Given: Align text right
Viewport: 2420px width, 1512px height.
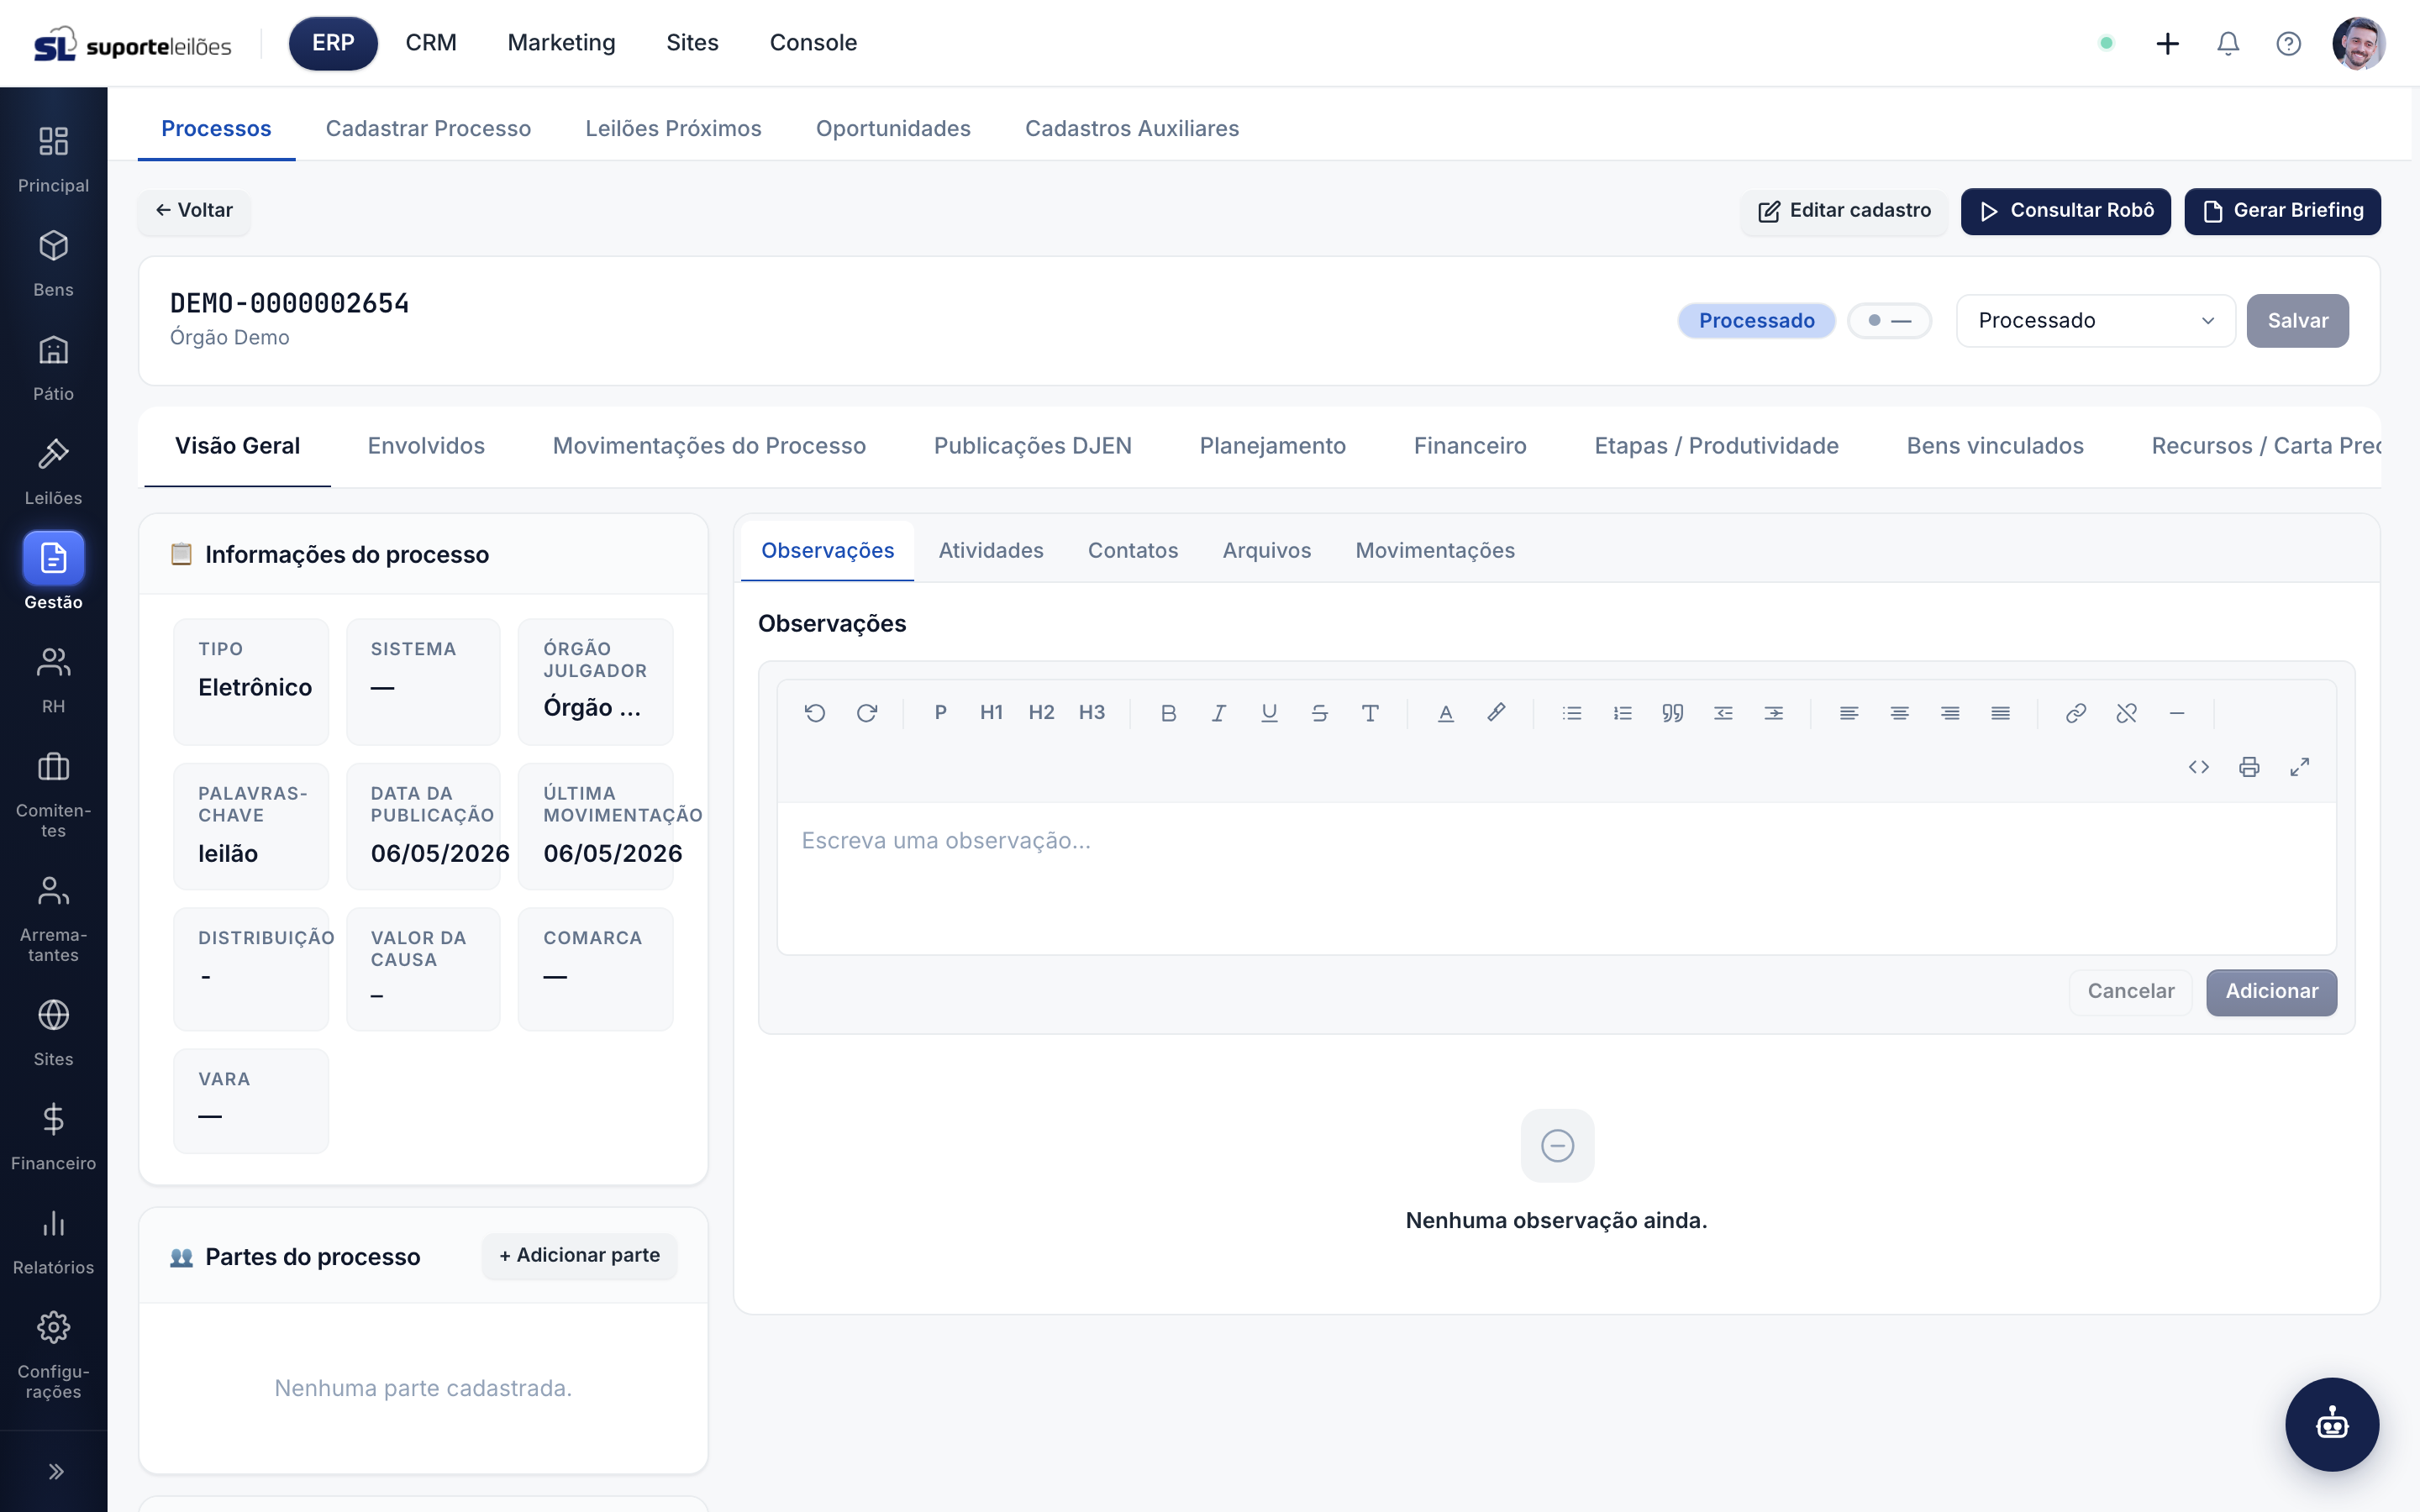Looking at the screenshot, I should tap(1950, 713).
